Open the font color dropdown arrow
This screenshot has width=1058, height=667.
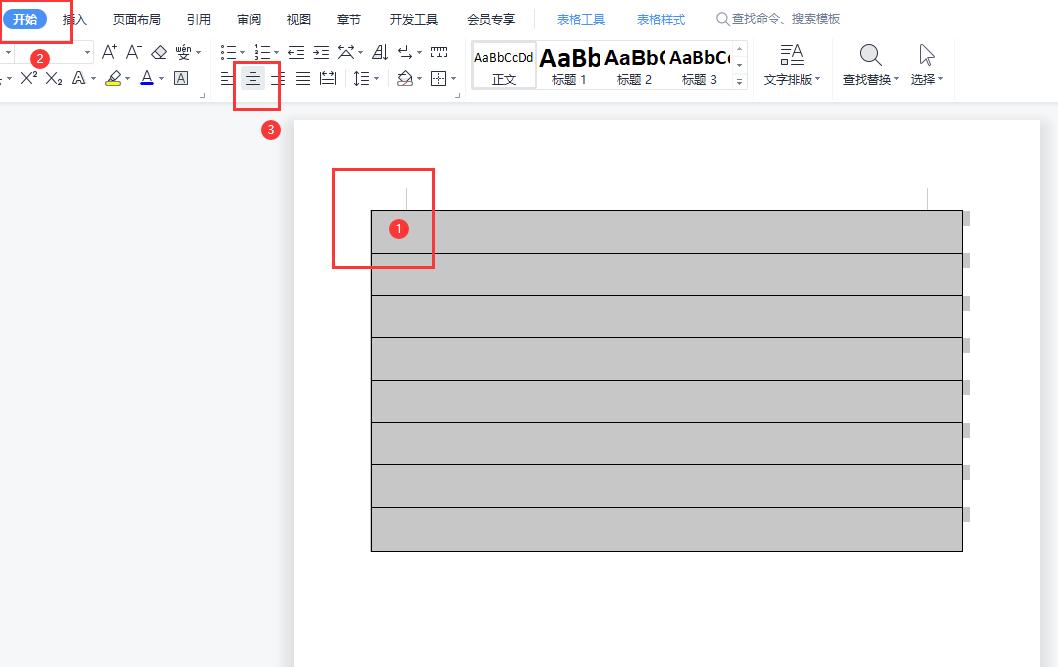tap(160, 79)
